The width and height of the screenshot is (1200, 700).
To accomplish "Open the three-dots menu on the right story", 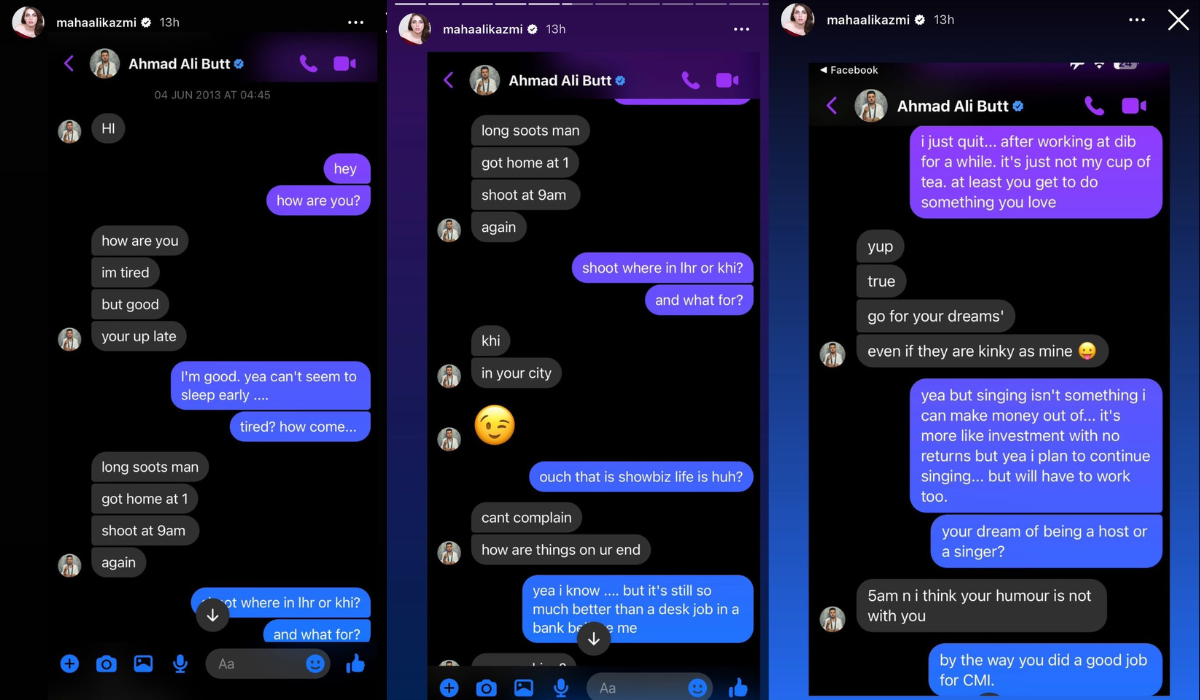I will tap(1136, 20).
